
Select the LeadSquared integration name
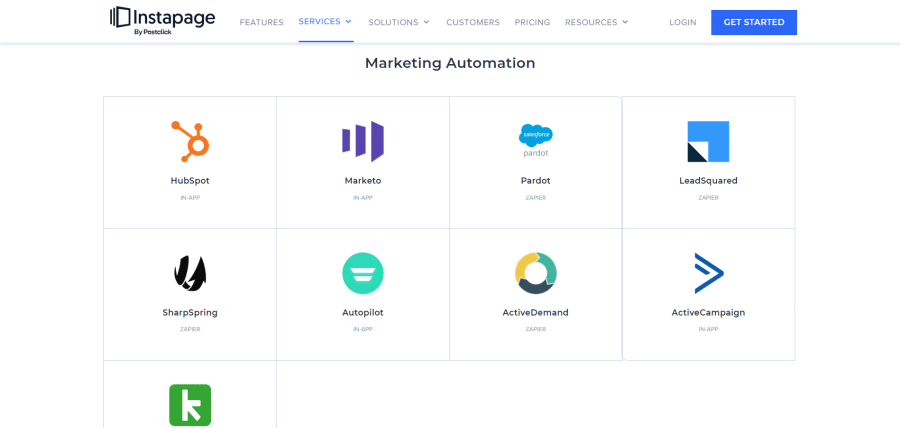coord(708,181)
